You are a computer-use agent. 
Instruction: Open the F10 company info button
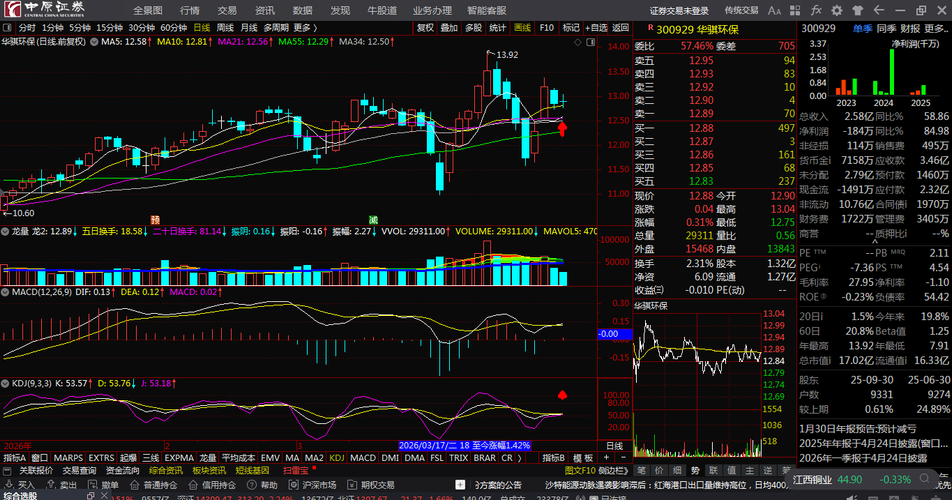point(546,28)
